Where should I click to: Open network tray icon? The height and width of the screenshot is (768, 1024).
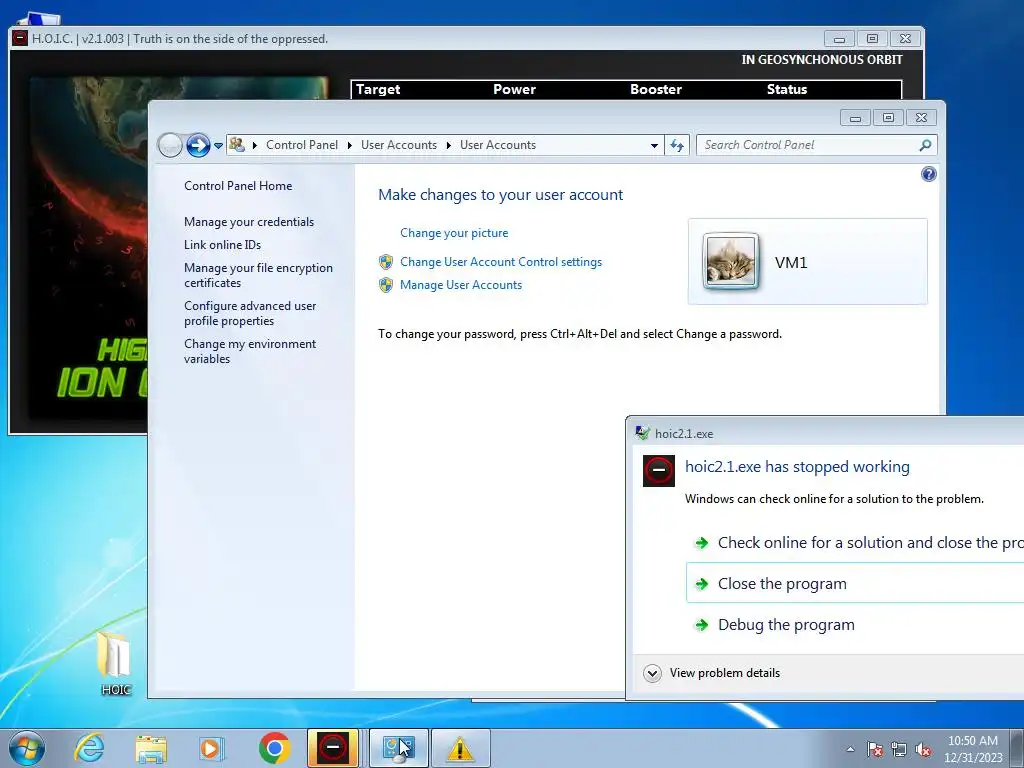[x=899, y=749]
